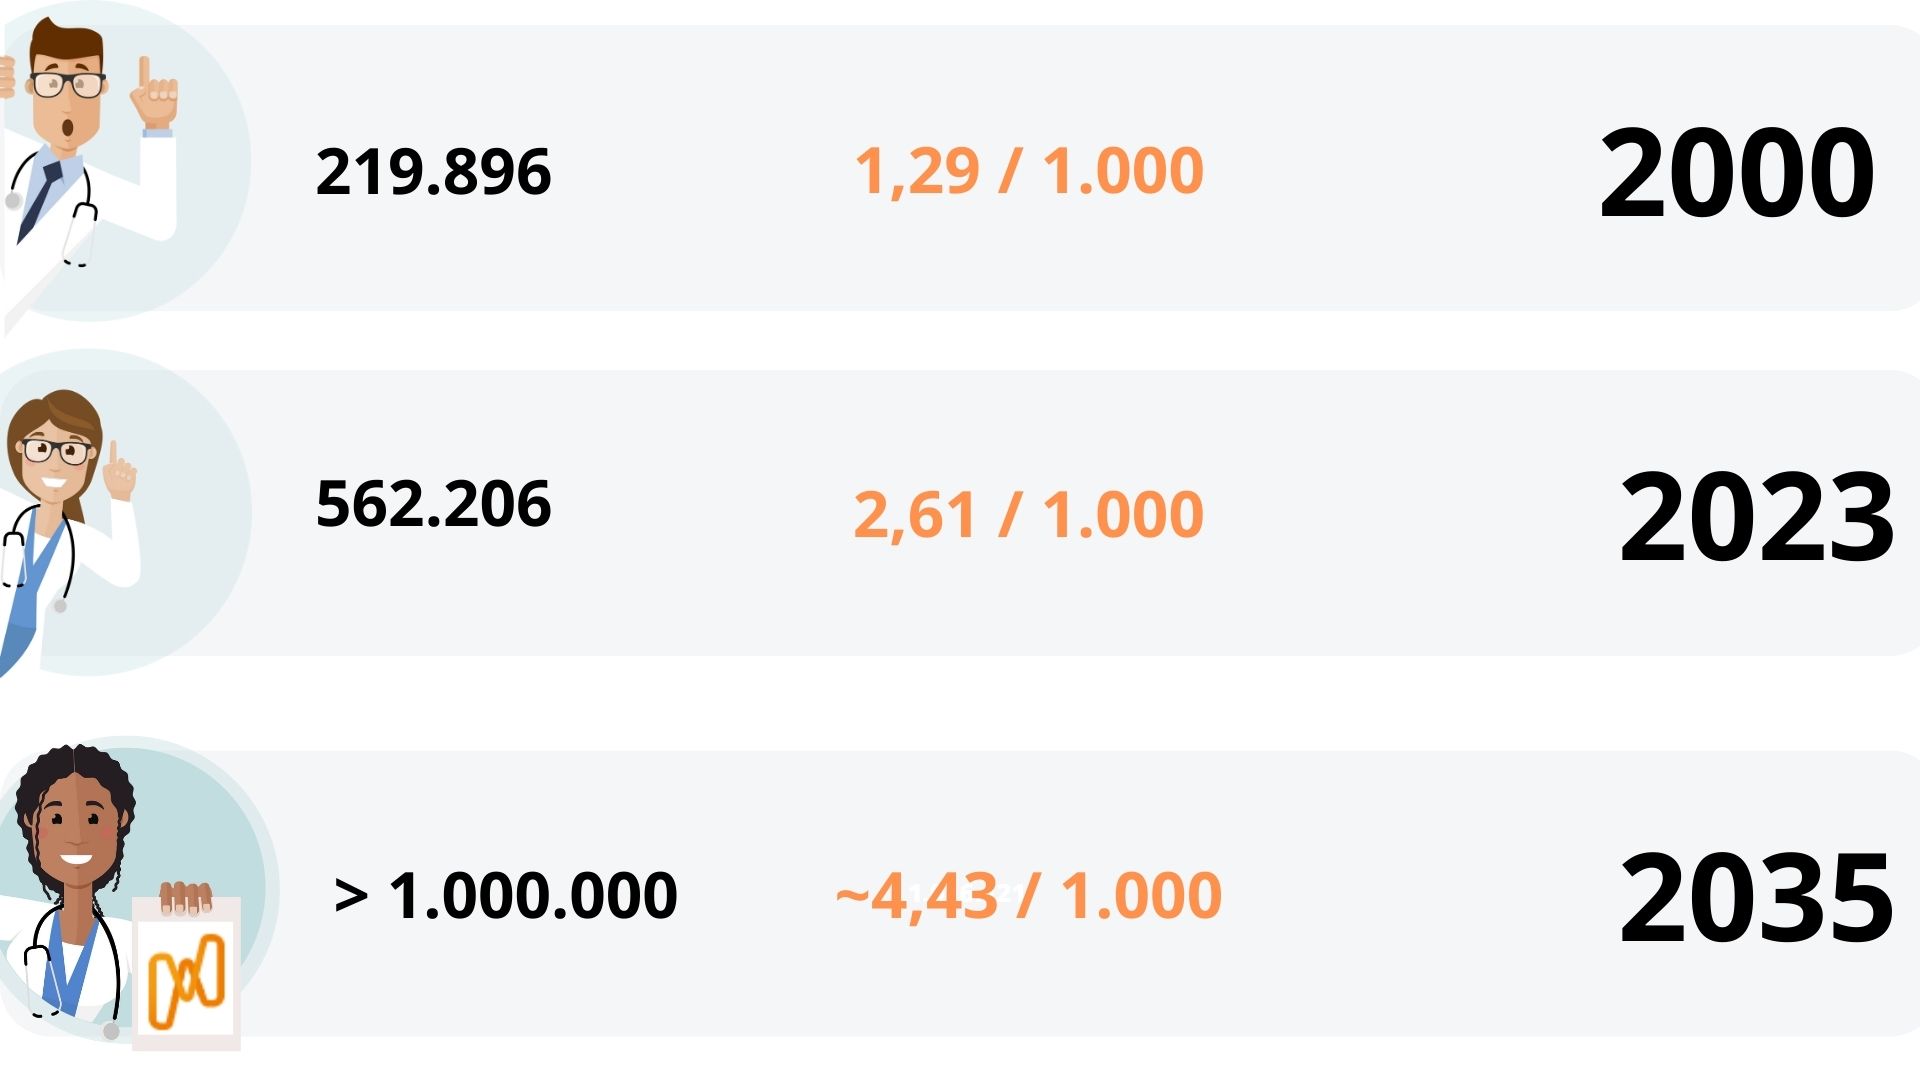
Task: Select the number 219.896
Action: (433, 171)
